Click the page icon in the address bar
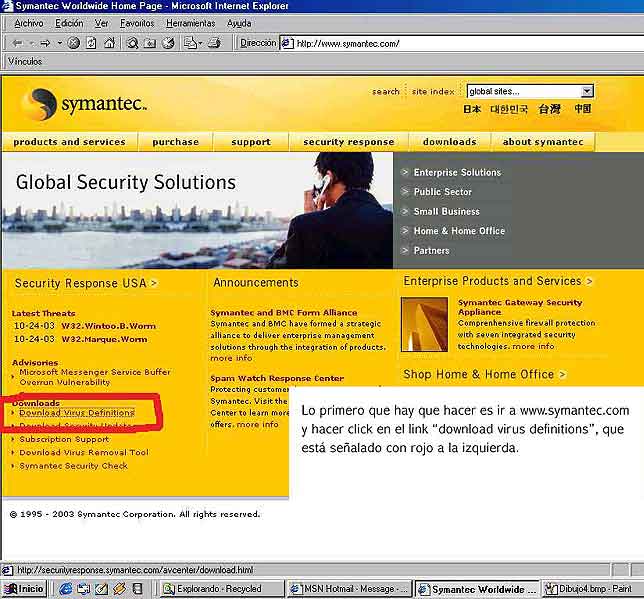644x599 pixels. tap(287, 43)
